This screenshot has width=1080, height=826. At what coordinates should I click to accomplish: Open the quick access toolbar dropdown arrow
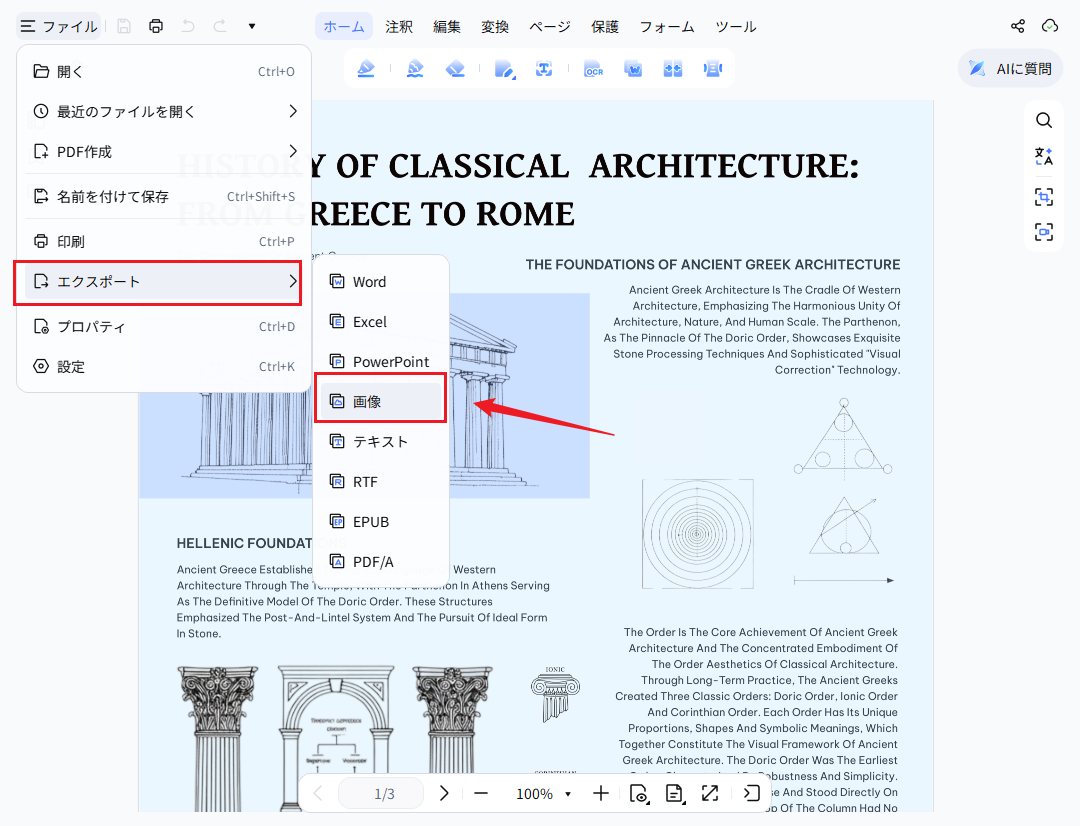[x=252, y=26]
